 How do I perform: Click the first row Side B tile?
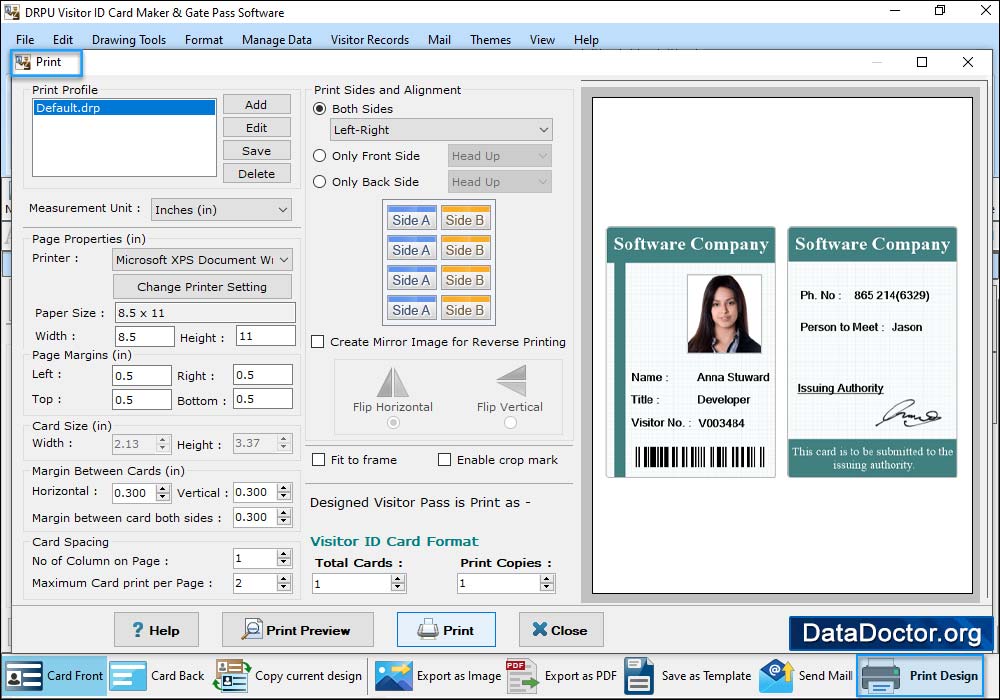click(466, 218)
